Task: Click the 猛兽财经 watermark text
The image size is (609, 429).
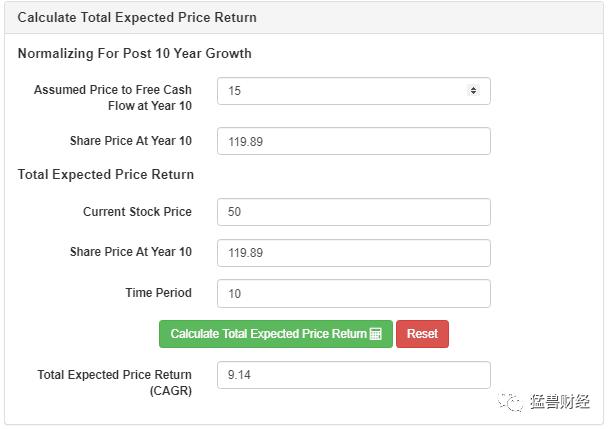Action: 561,401
